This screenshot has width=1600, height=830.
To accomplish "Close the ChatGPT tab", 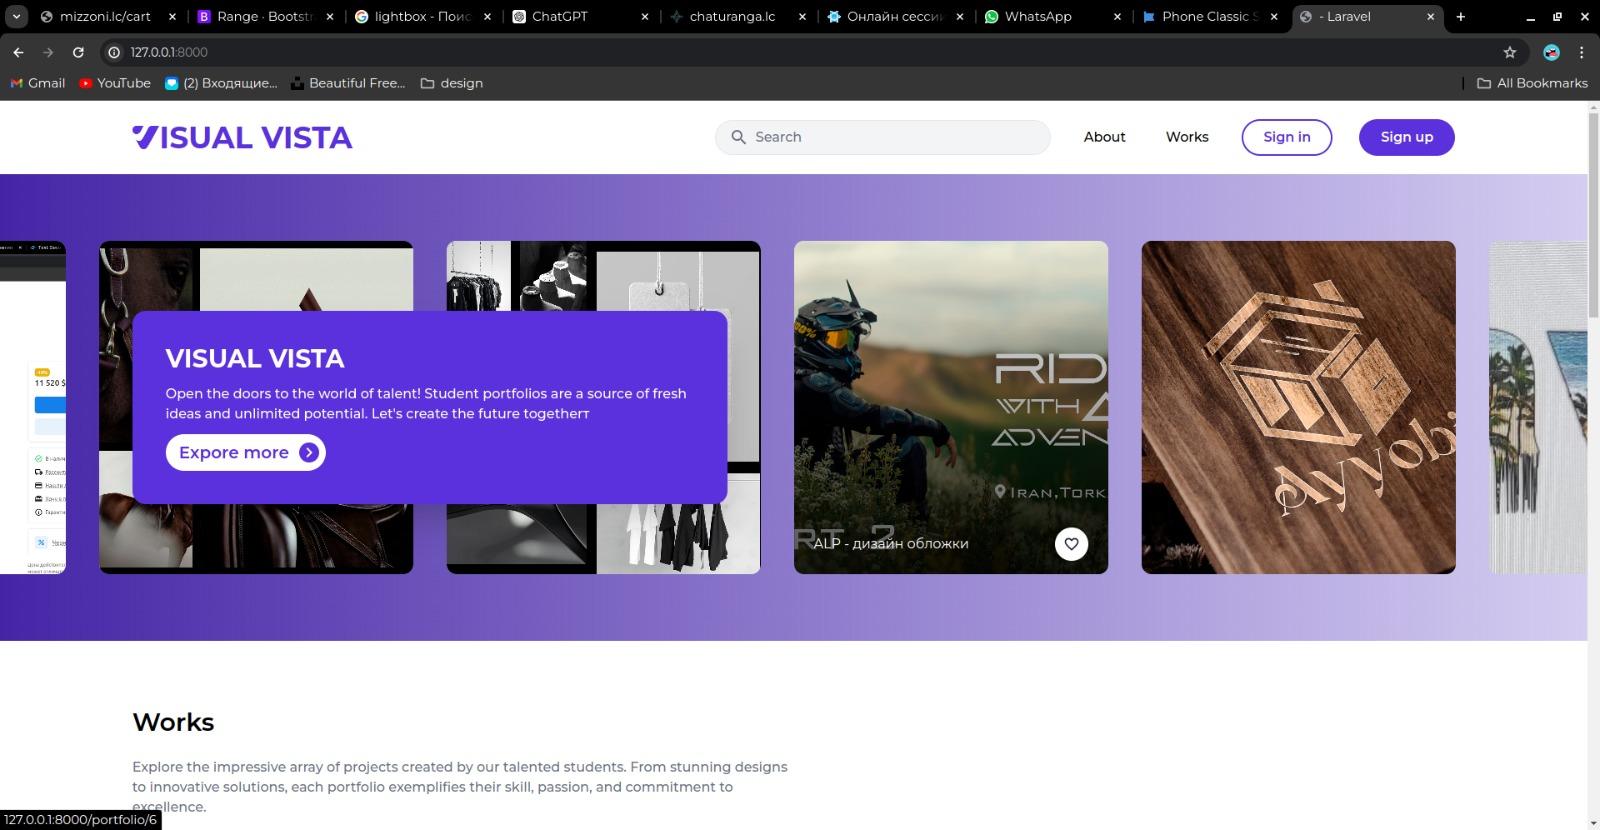I will click(x=645, y=17).
